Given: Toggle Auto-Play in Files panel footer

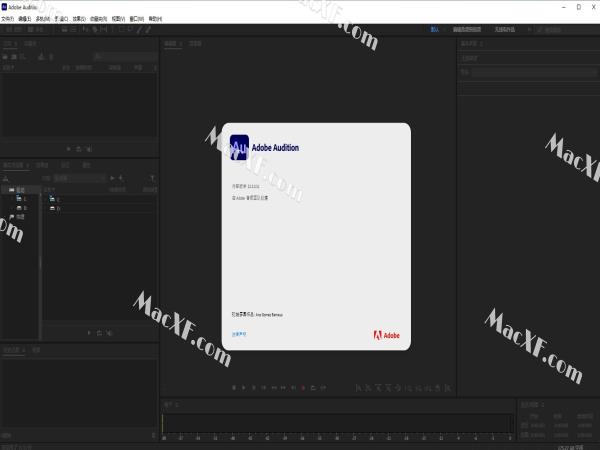Looking at the screenshot, I should coord(89,149).
